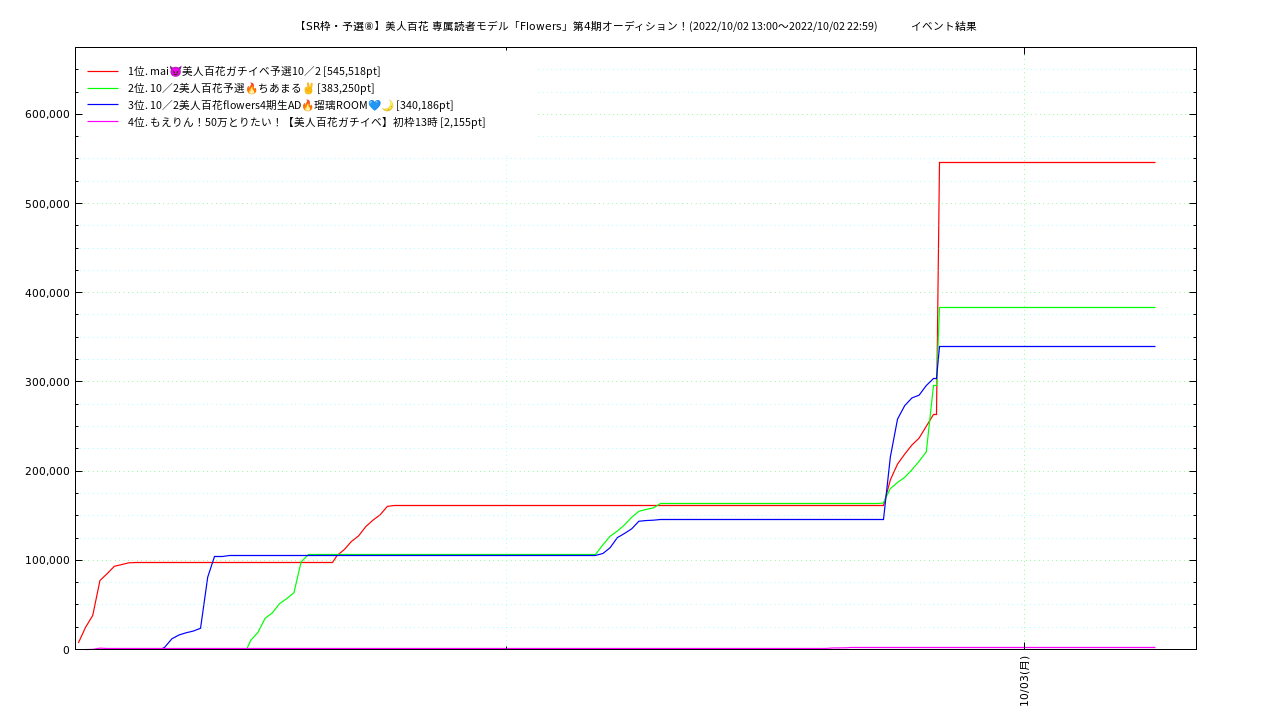This screenshot has width=1280, height=720.
Task: Click the 100,000 y-axis label
Action: click(x=46, y=560)
